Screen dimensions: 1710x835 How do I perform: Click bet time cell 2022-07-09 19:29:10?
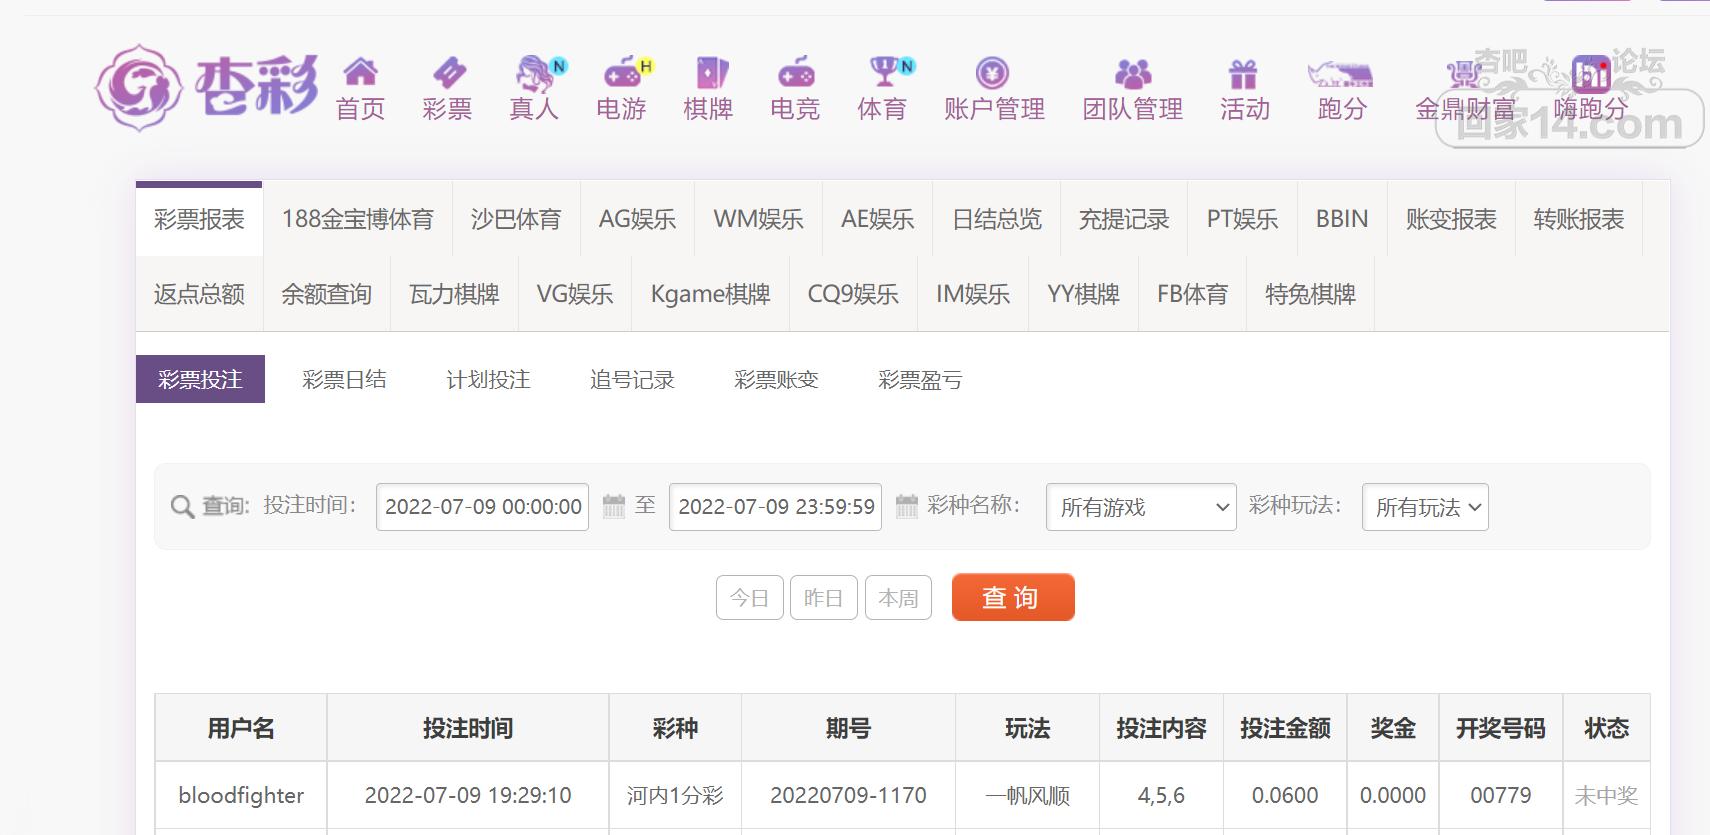coord(468,795)
